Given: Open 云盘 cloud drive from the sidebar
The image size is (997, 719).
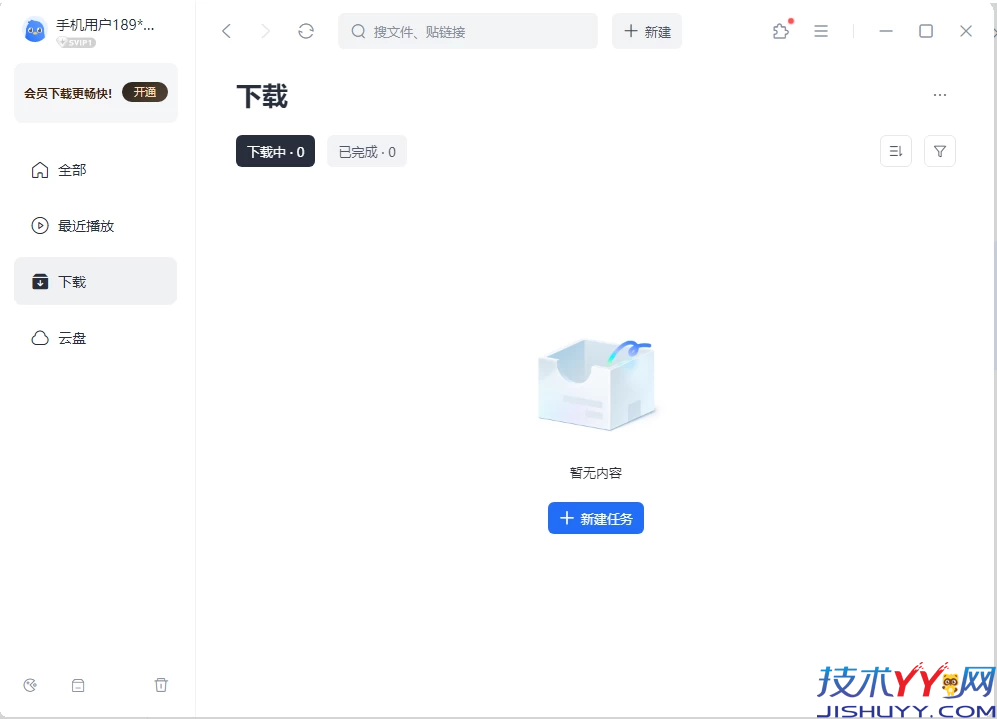Looking at the screenshot, I should (x=70, y=338).
